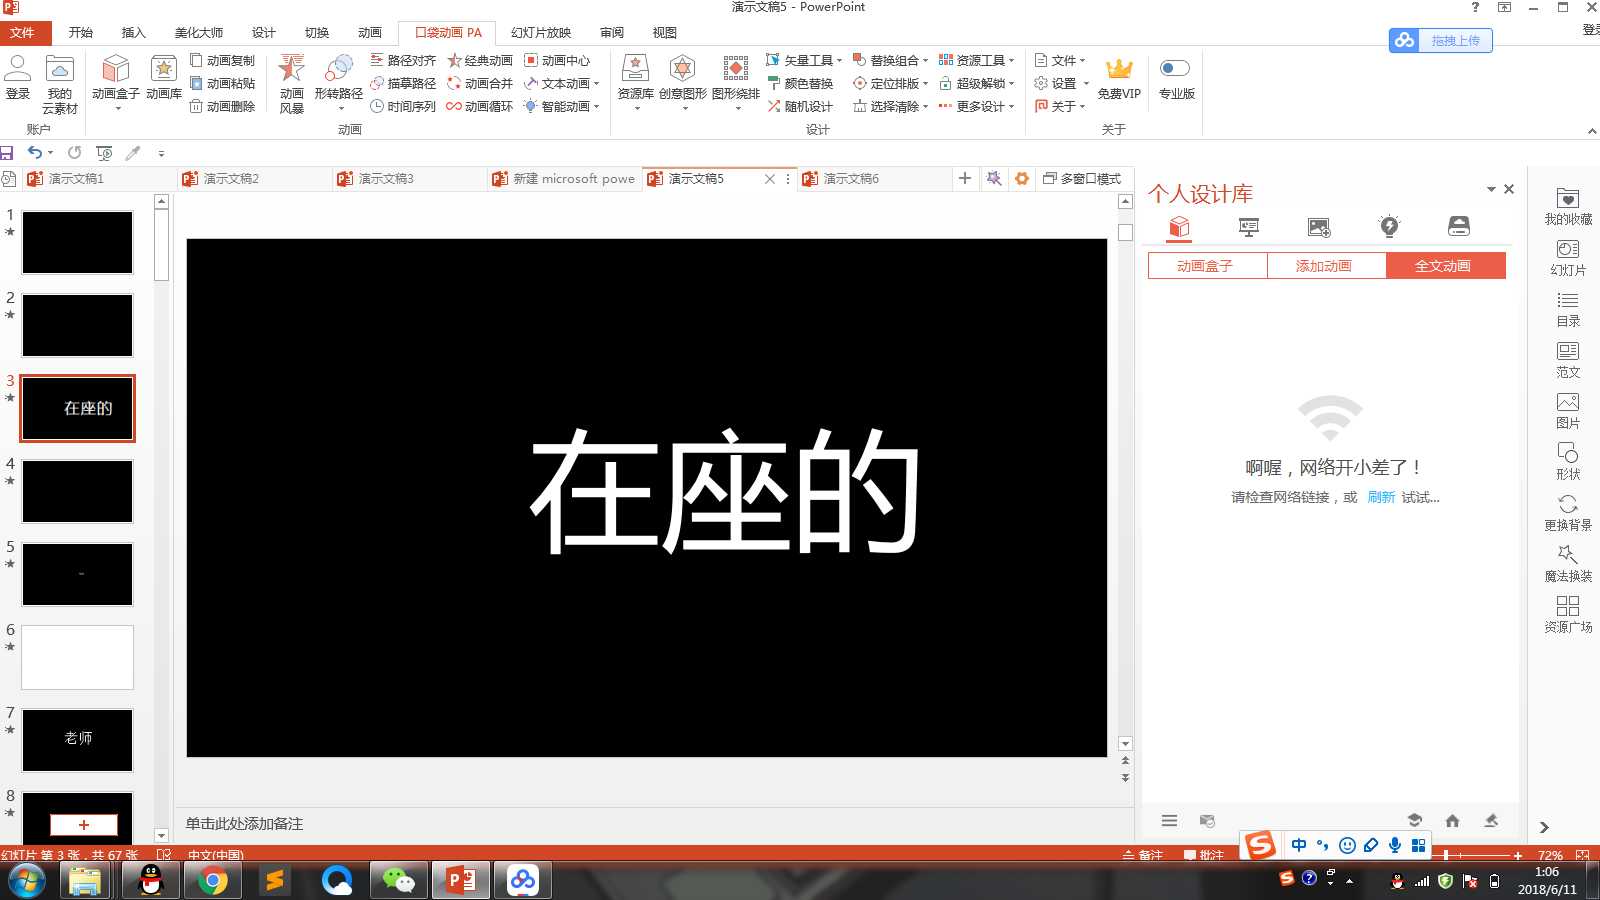1600x900 pixels.
Task: Open 我的收藏 favorites in right sidebar
Action: (1568, 206)
